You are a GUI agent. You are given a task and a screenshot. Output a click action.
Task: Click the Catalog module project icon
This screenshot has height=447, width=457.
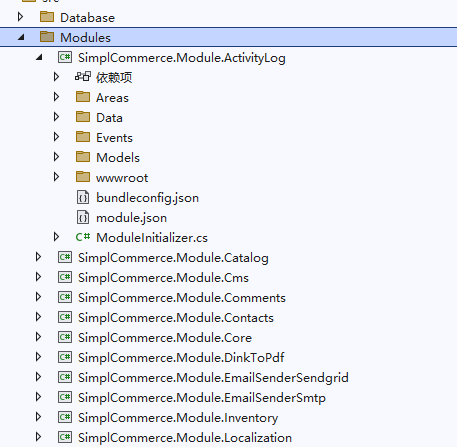[x=65, y=257]
